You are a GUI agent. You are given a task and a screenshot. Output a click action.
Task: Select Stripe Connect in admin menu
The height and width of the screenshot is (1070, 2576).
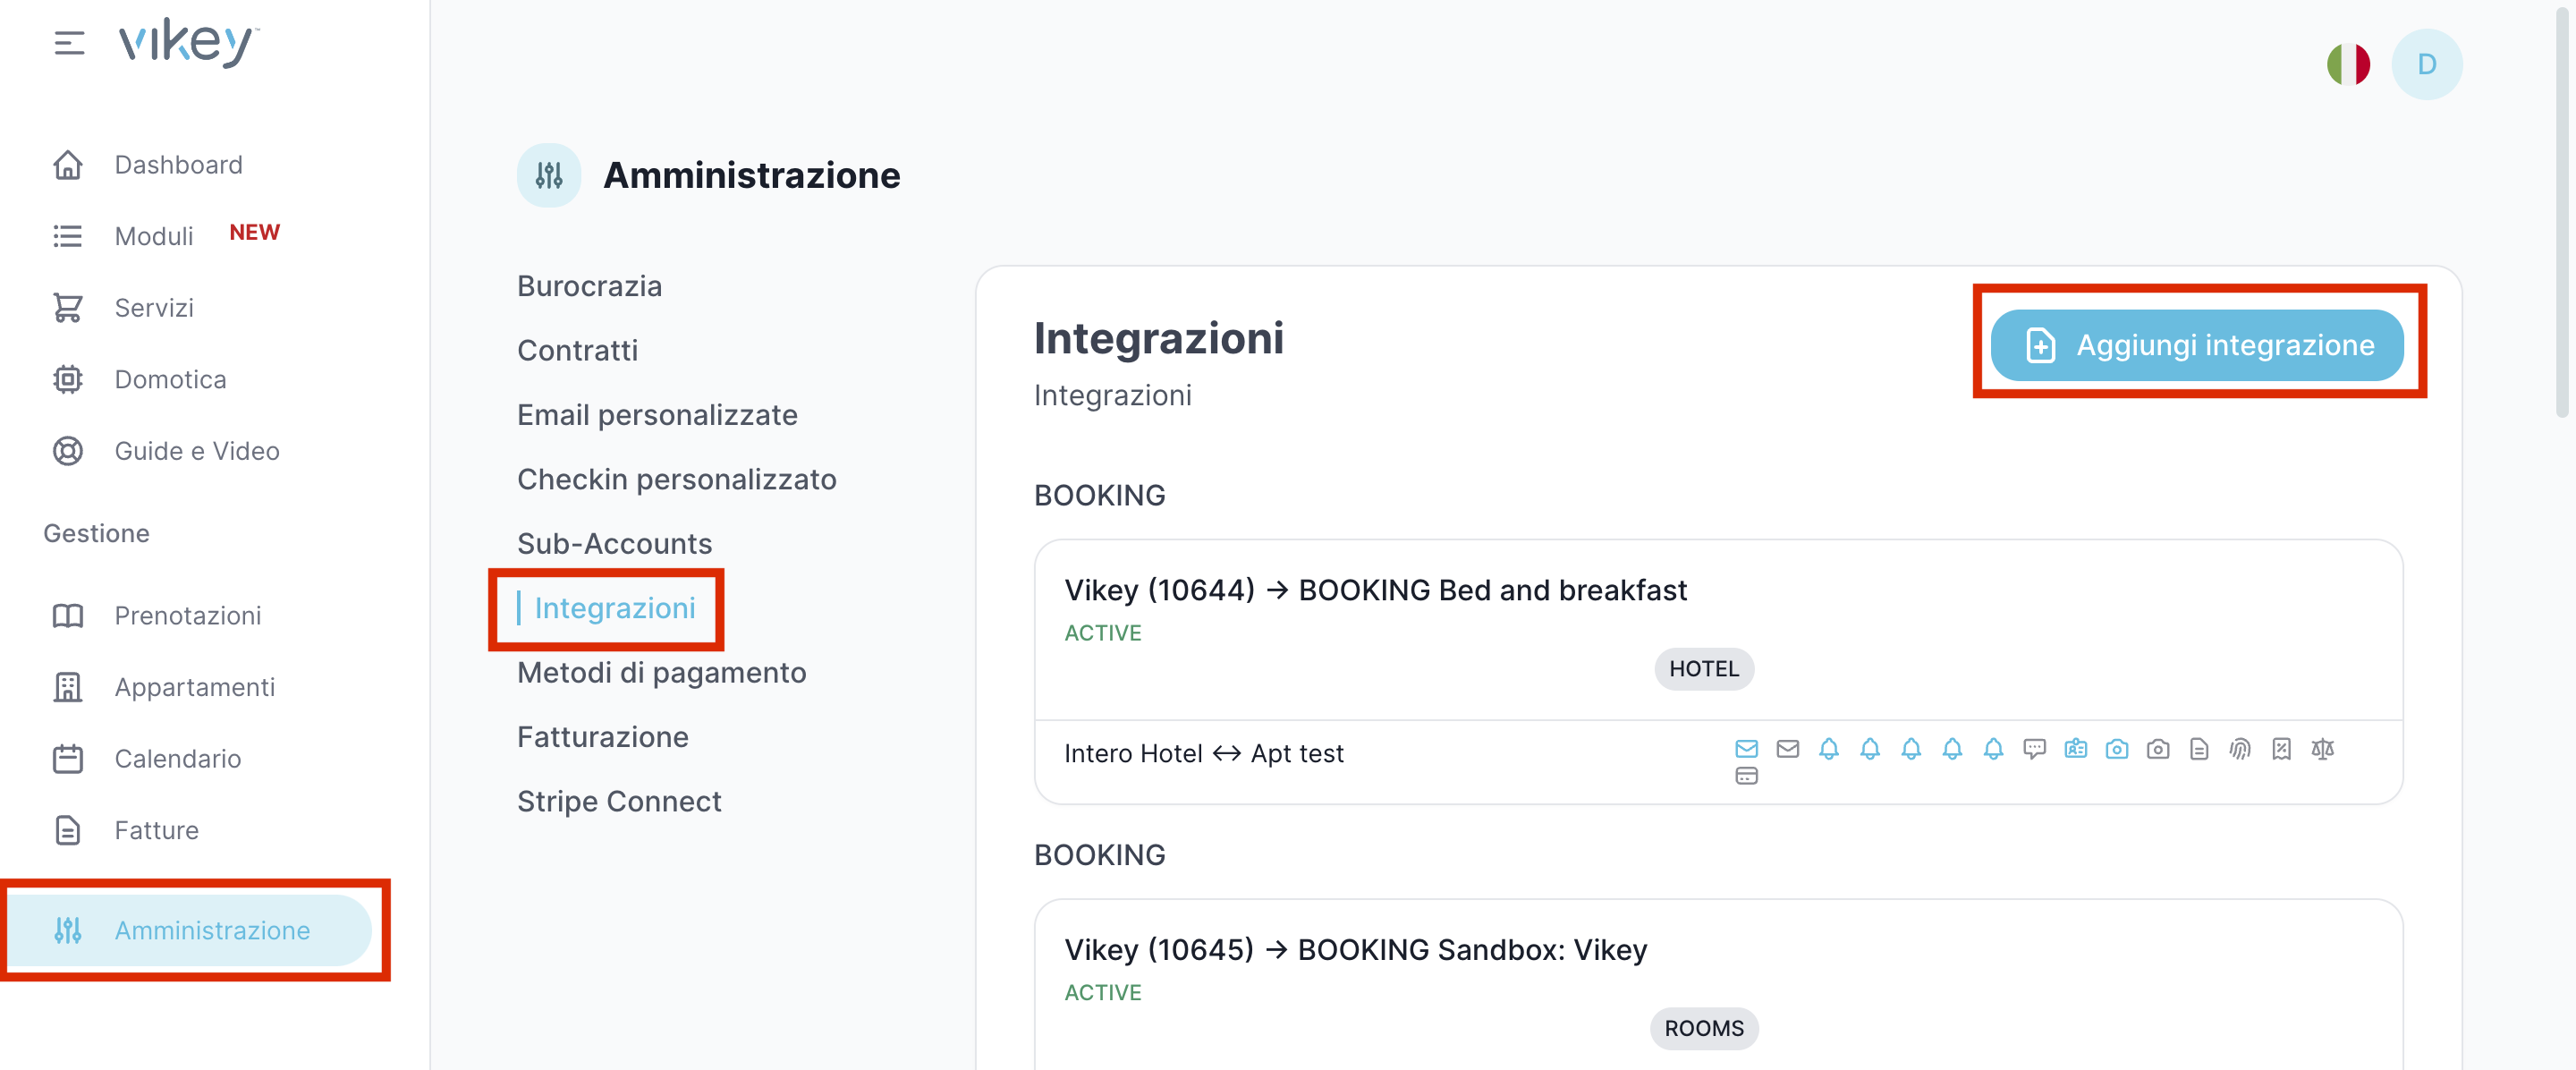(618, 801)
